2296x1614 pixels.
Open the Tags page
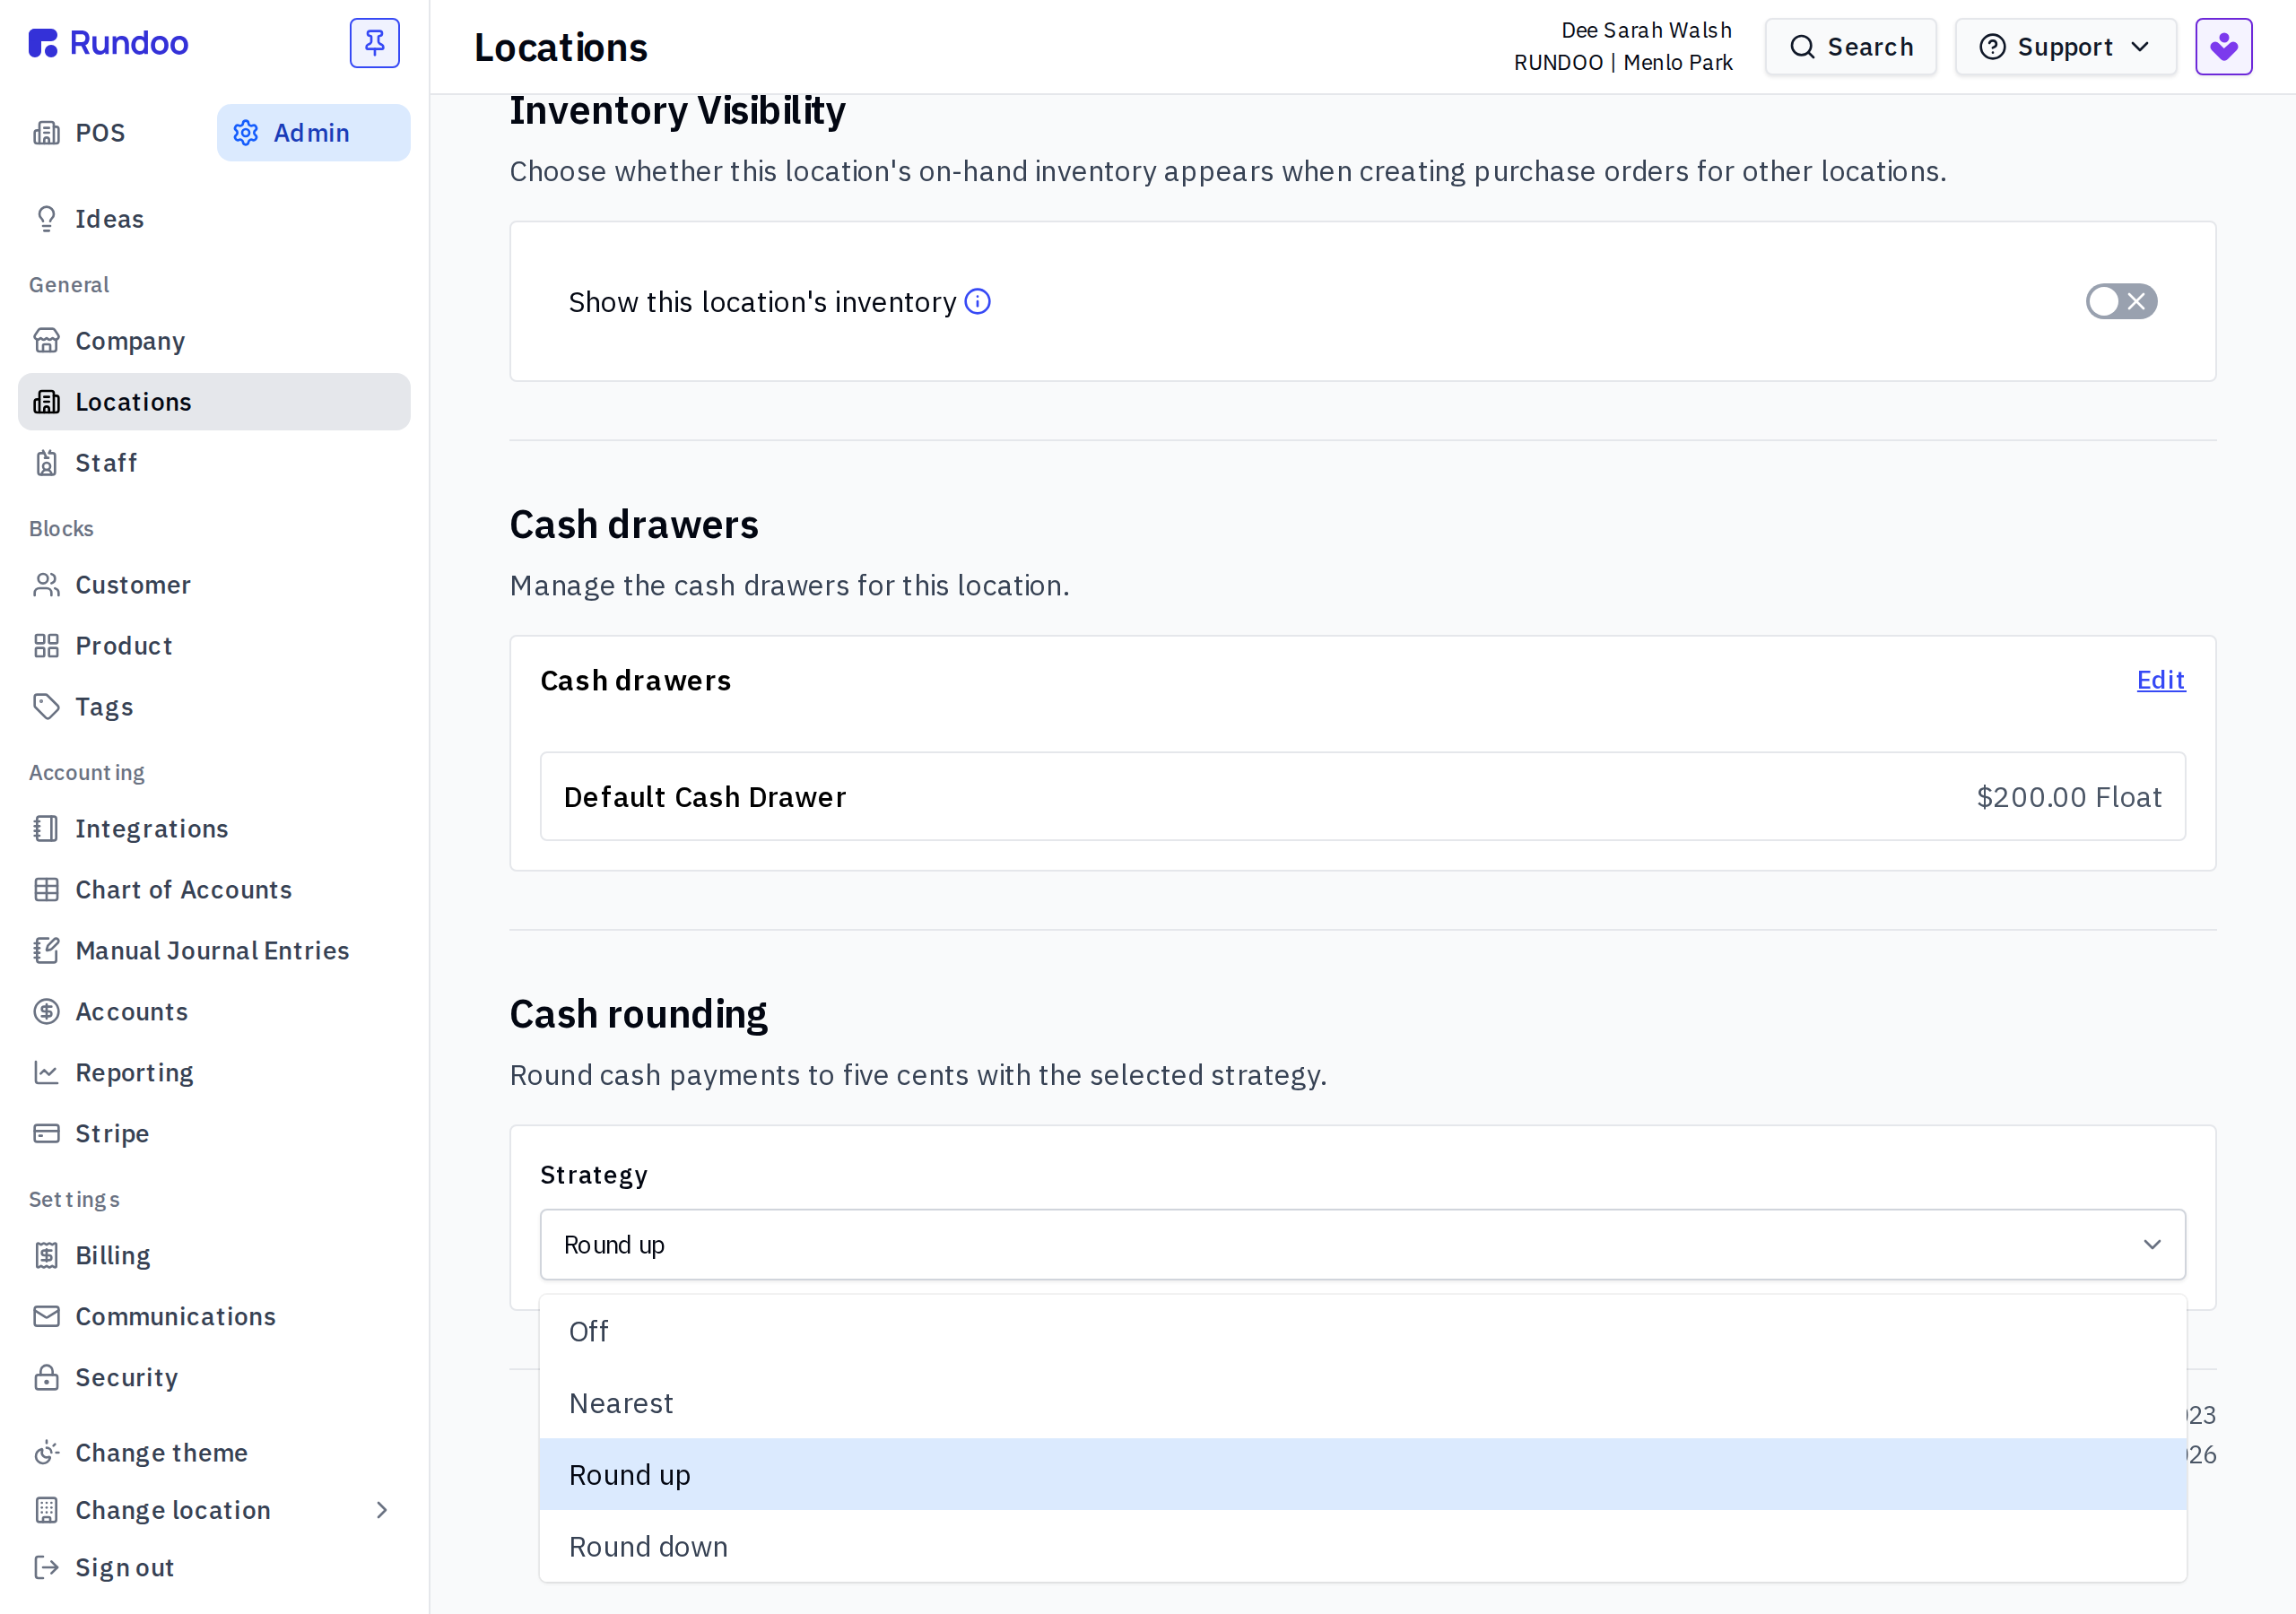tap(214, 707)
